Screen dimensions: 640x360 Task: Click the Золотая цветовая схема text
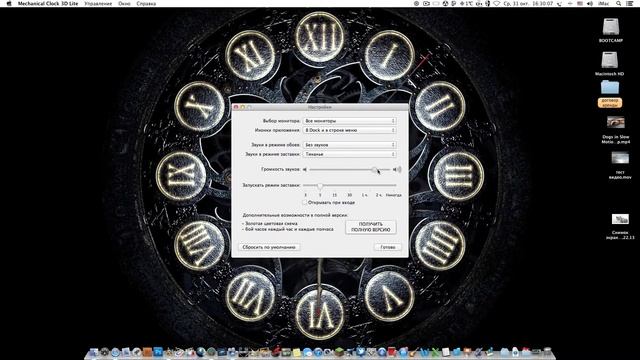[x=271, y=224]
